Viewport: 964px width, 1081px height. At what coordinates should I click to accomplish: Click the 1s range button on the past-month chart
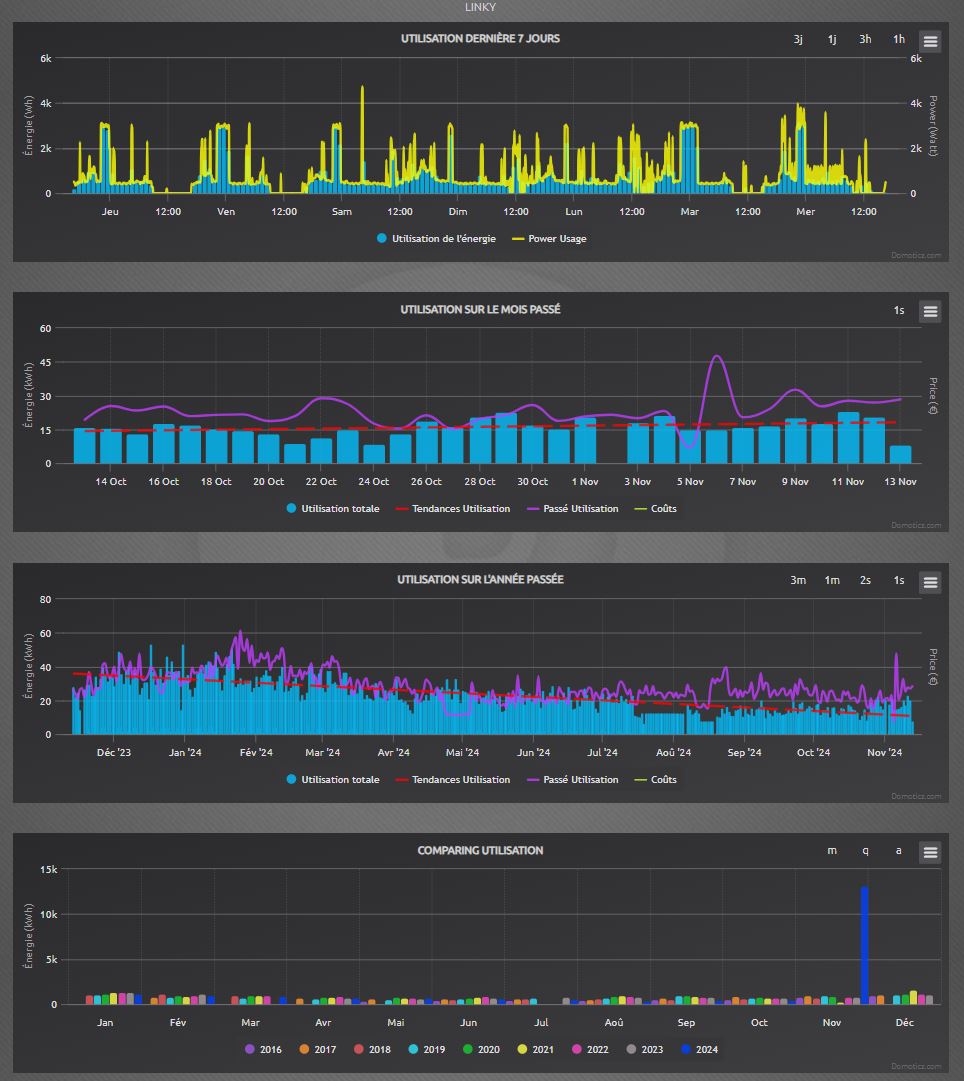tap(898, 310)
